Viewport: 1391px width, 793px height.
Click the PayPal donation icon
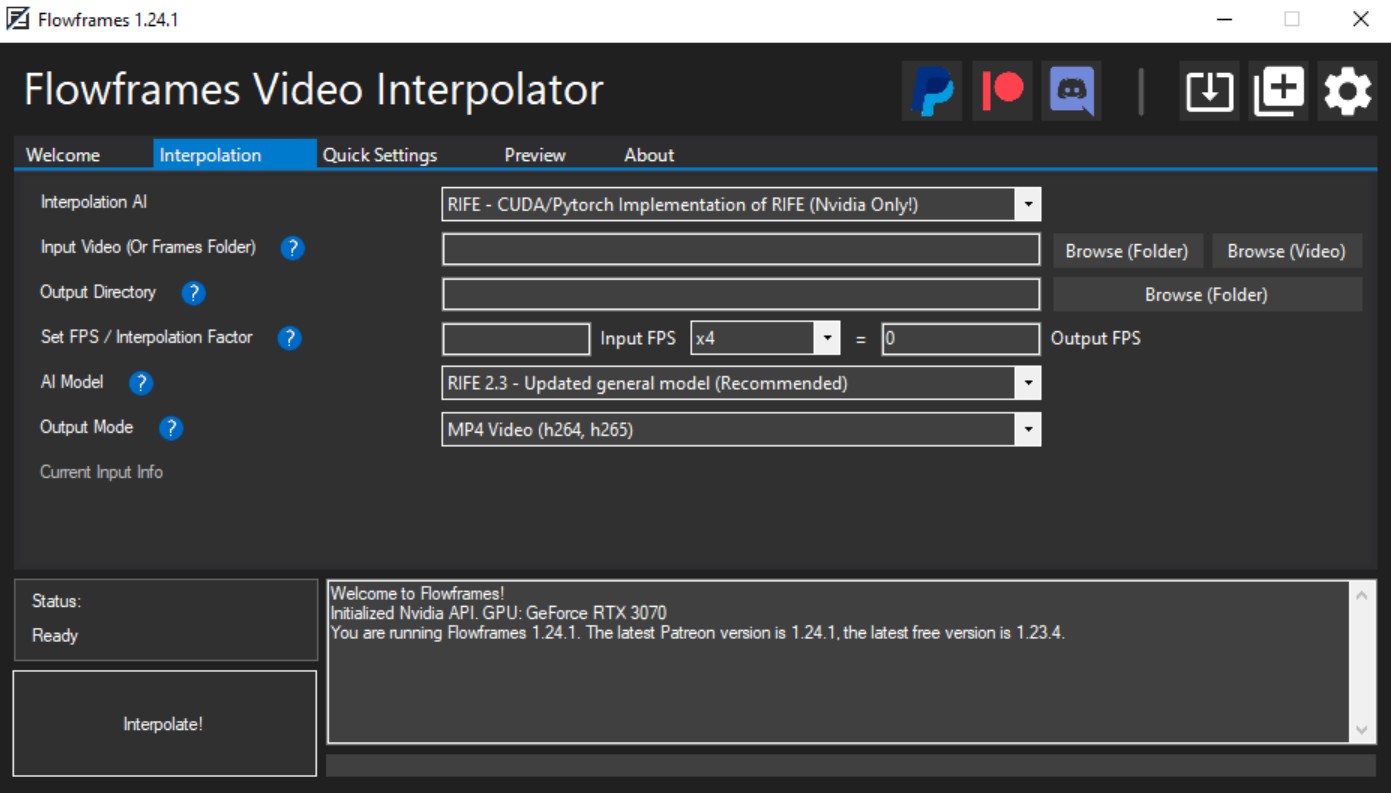click(x=930, y=90)
